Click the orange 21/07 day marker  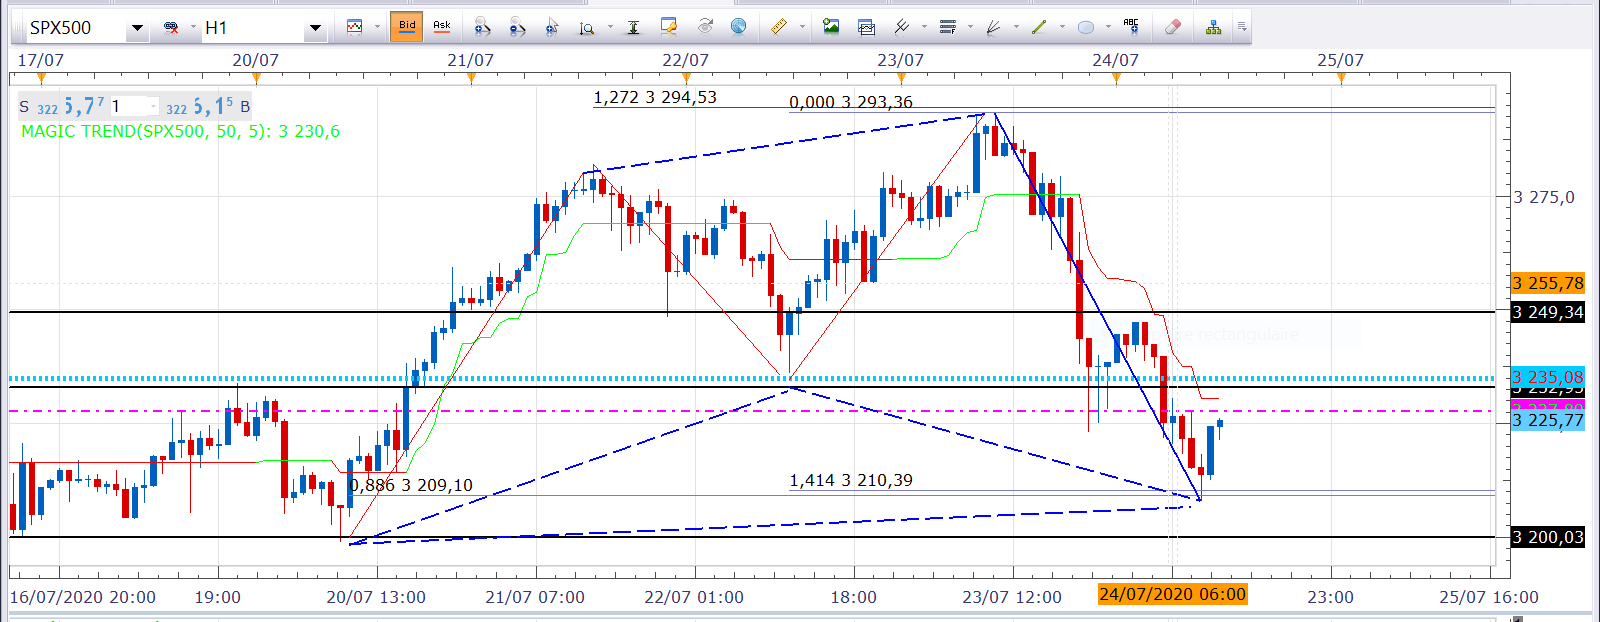pos(471,77)
